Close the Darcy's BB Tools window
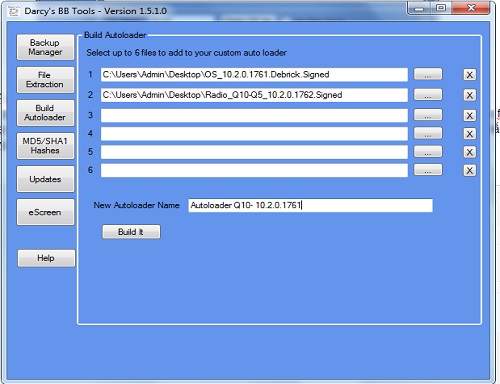 471,8
